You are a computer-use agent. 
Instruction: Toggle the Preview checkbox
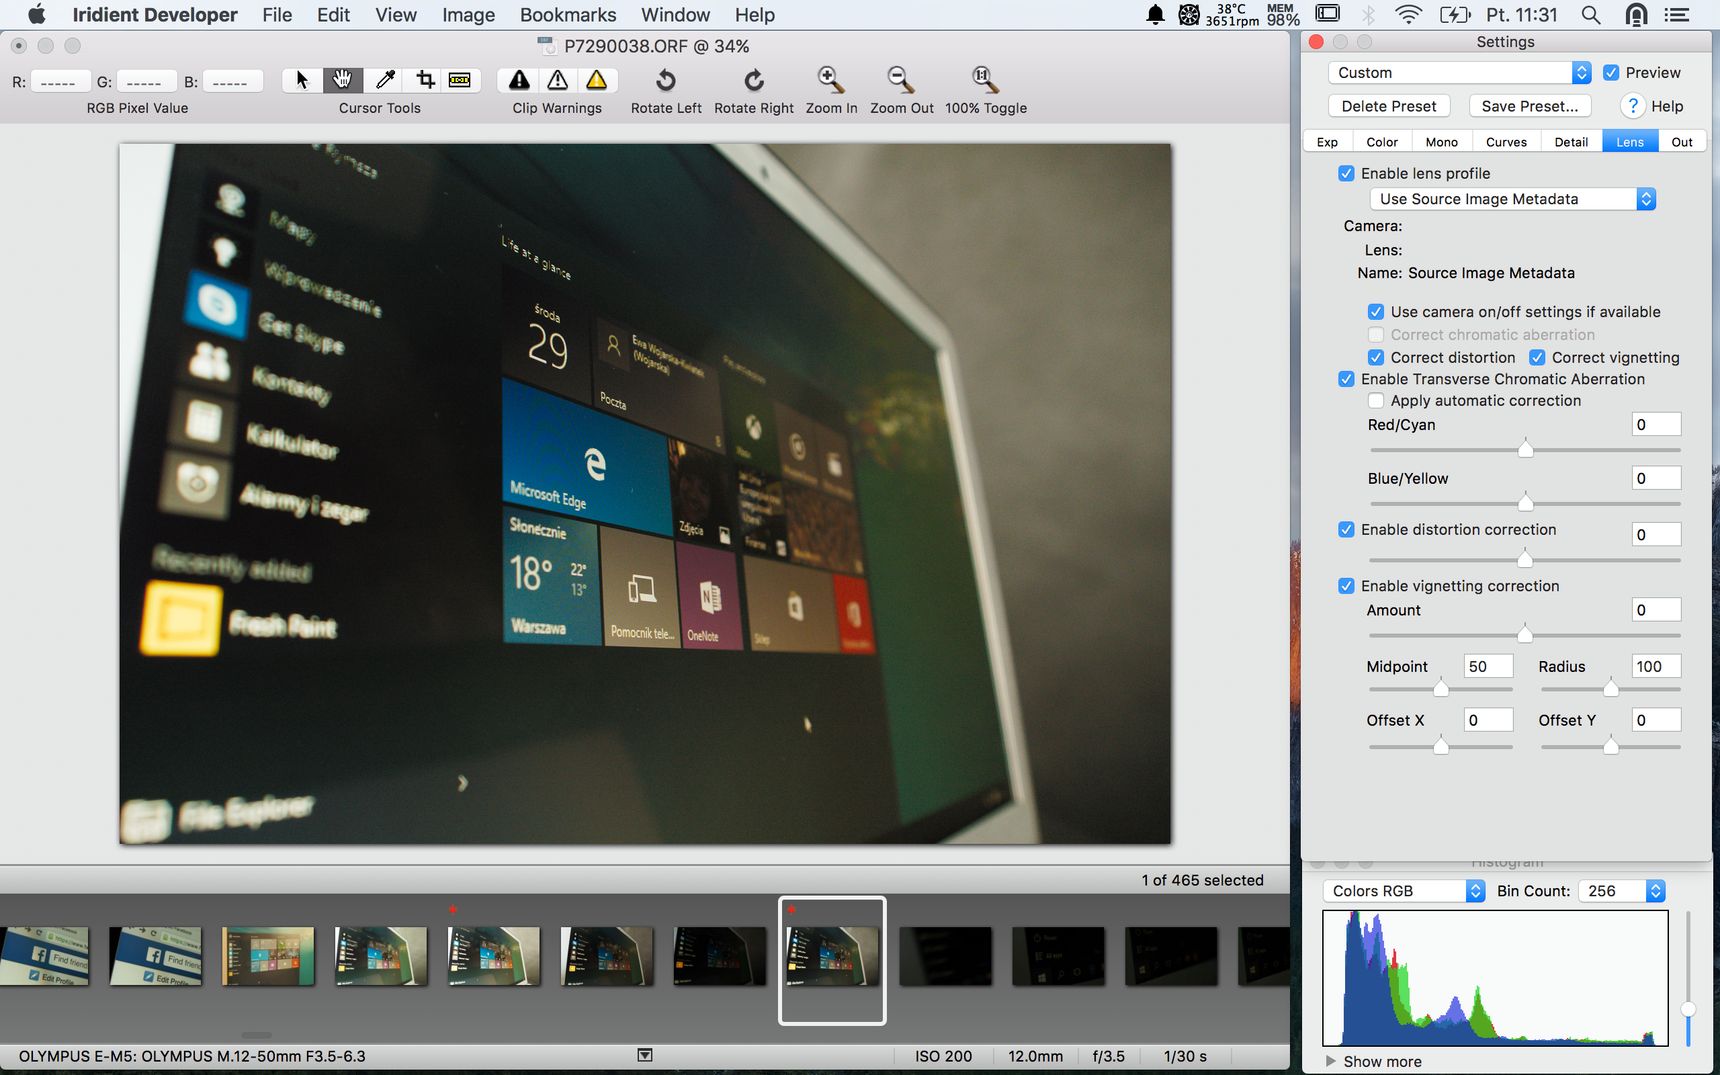point(1611,72)
